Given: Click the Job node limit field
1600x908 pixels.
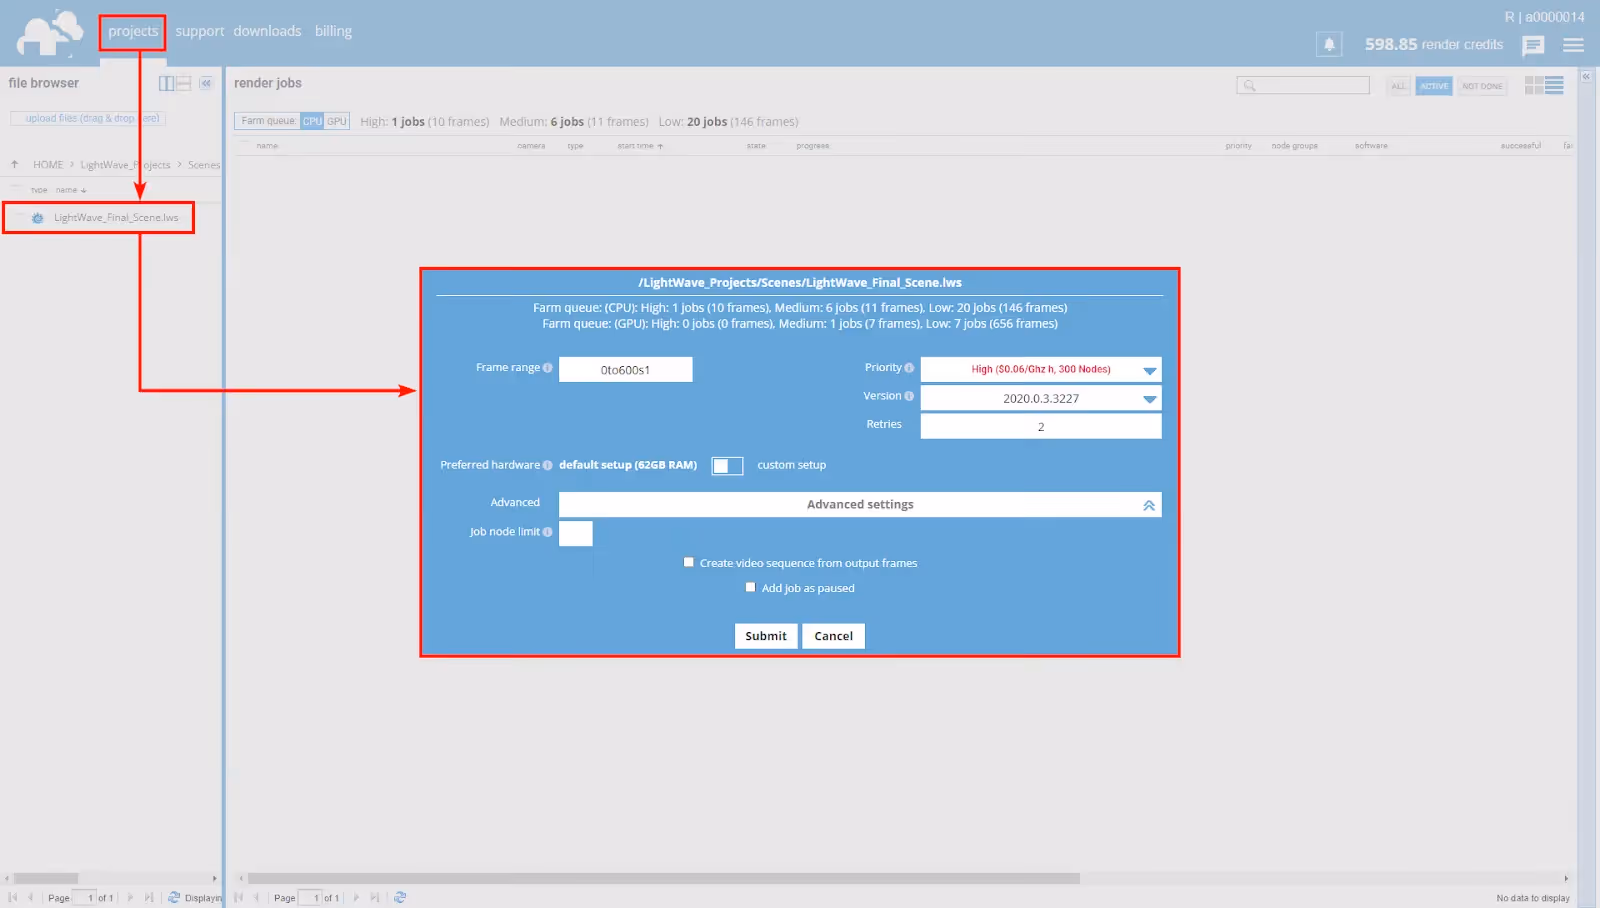Looking at the screenshot, I should (x=575, y=533).
